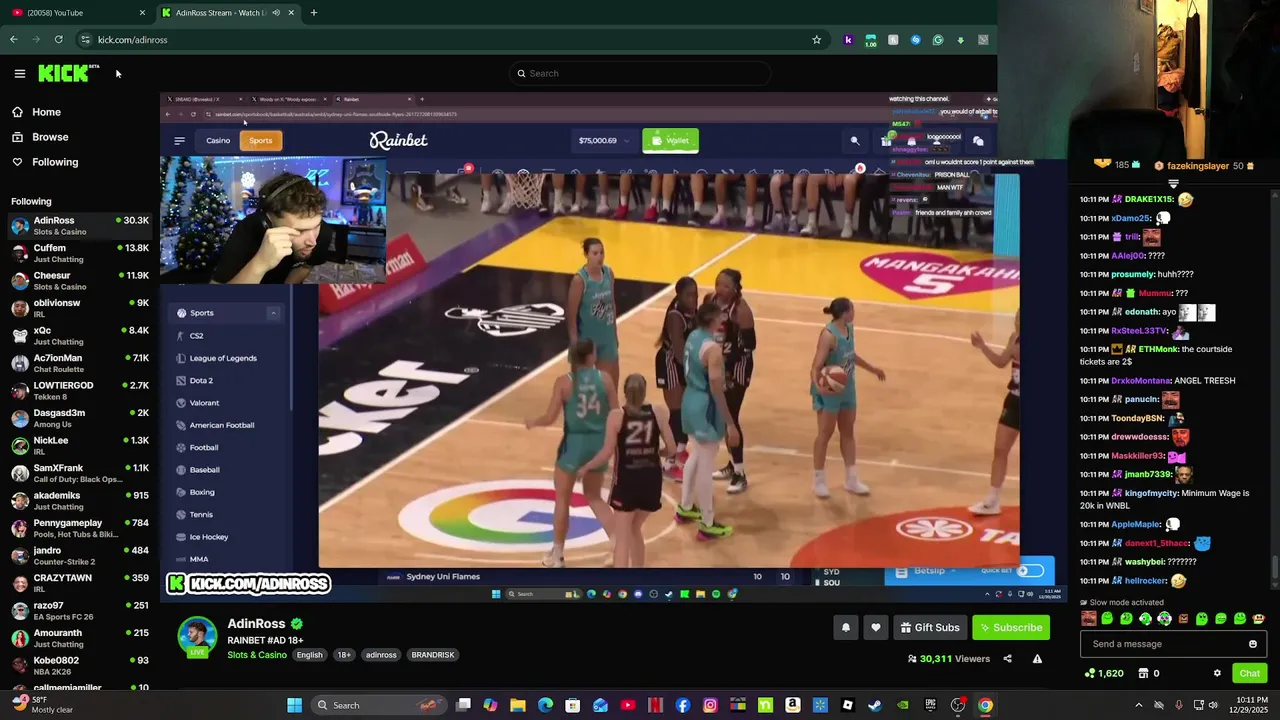Show hidden system tray icons

(x=1138, y=705)
